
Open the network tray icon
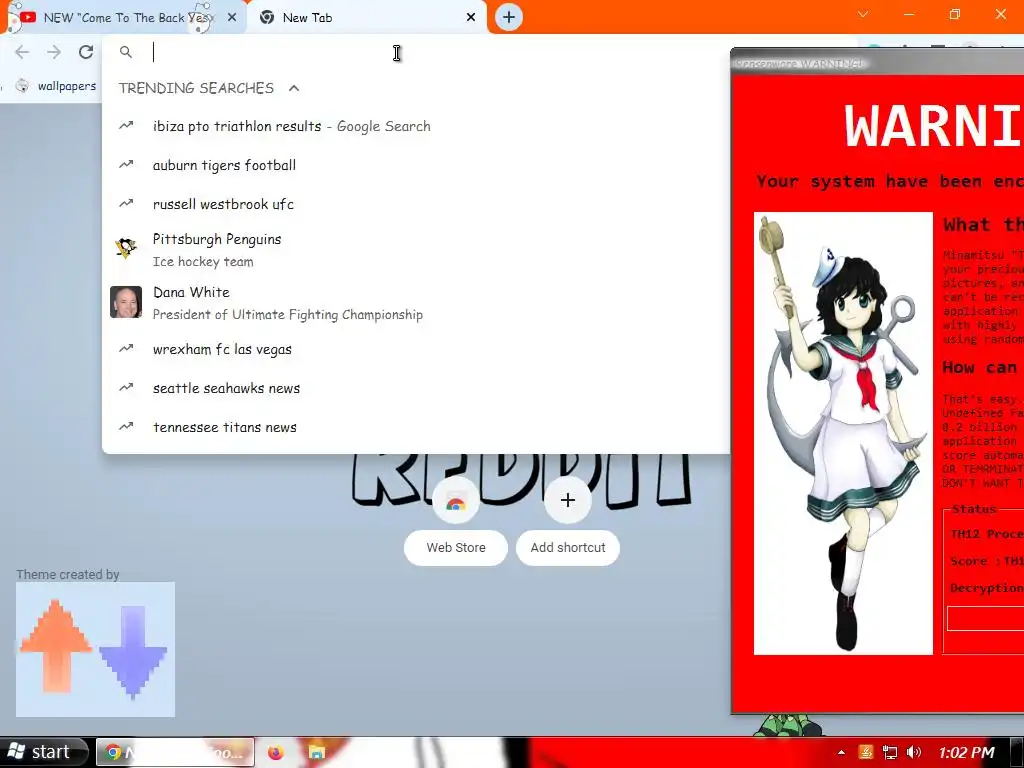click(889, 752)
